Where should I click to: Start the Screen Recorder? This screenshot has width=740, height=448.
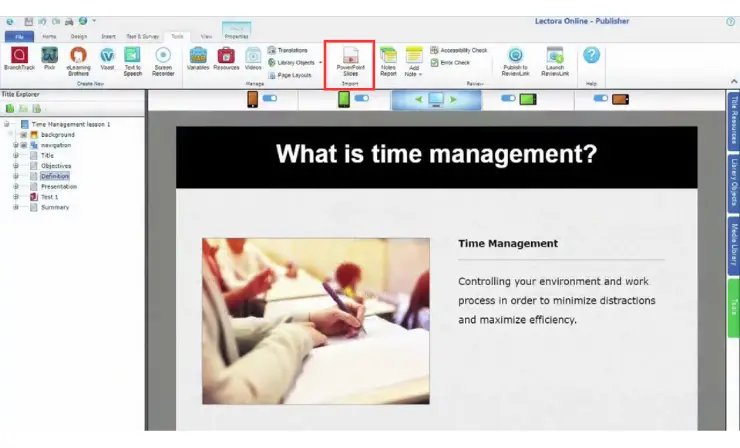163,61
